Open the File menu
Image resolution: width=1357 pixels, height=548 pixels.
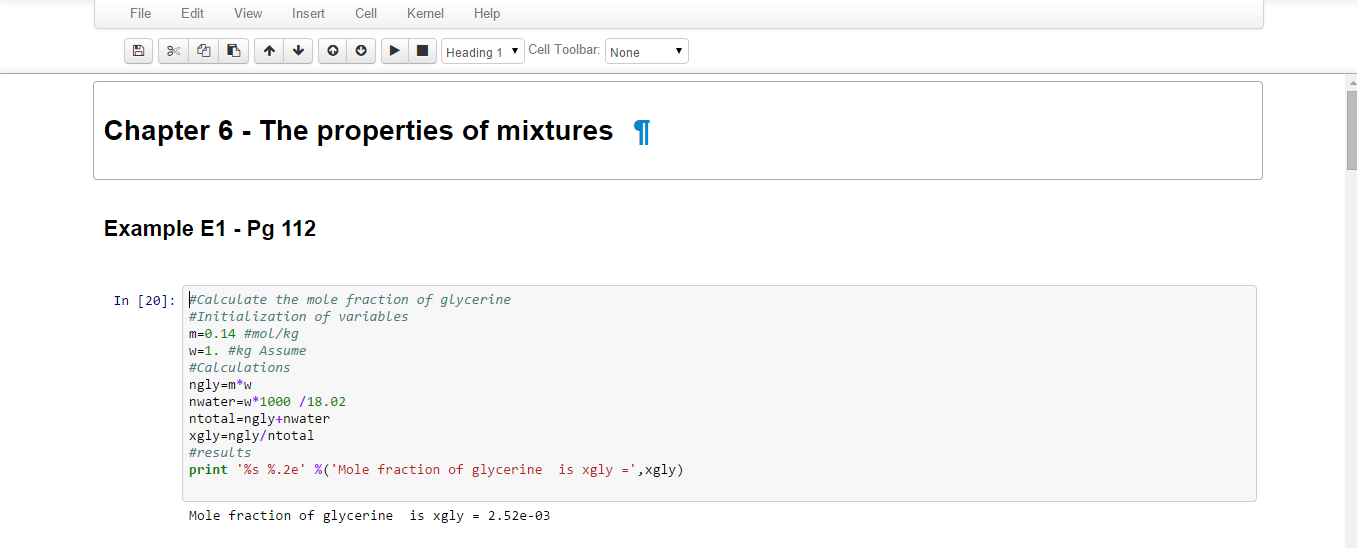141,13
